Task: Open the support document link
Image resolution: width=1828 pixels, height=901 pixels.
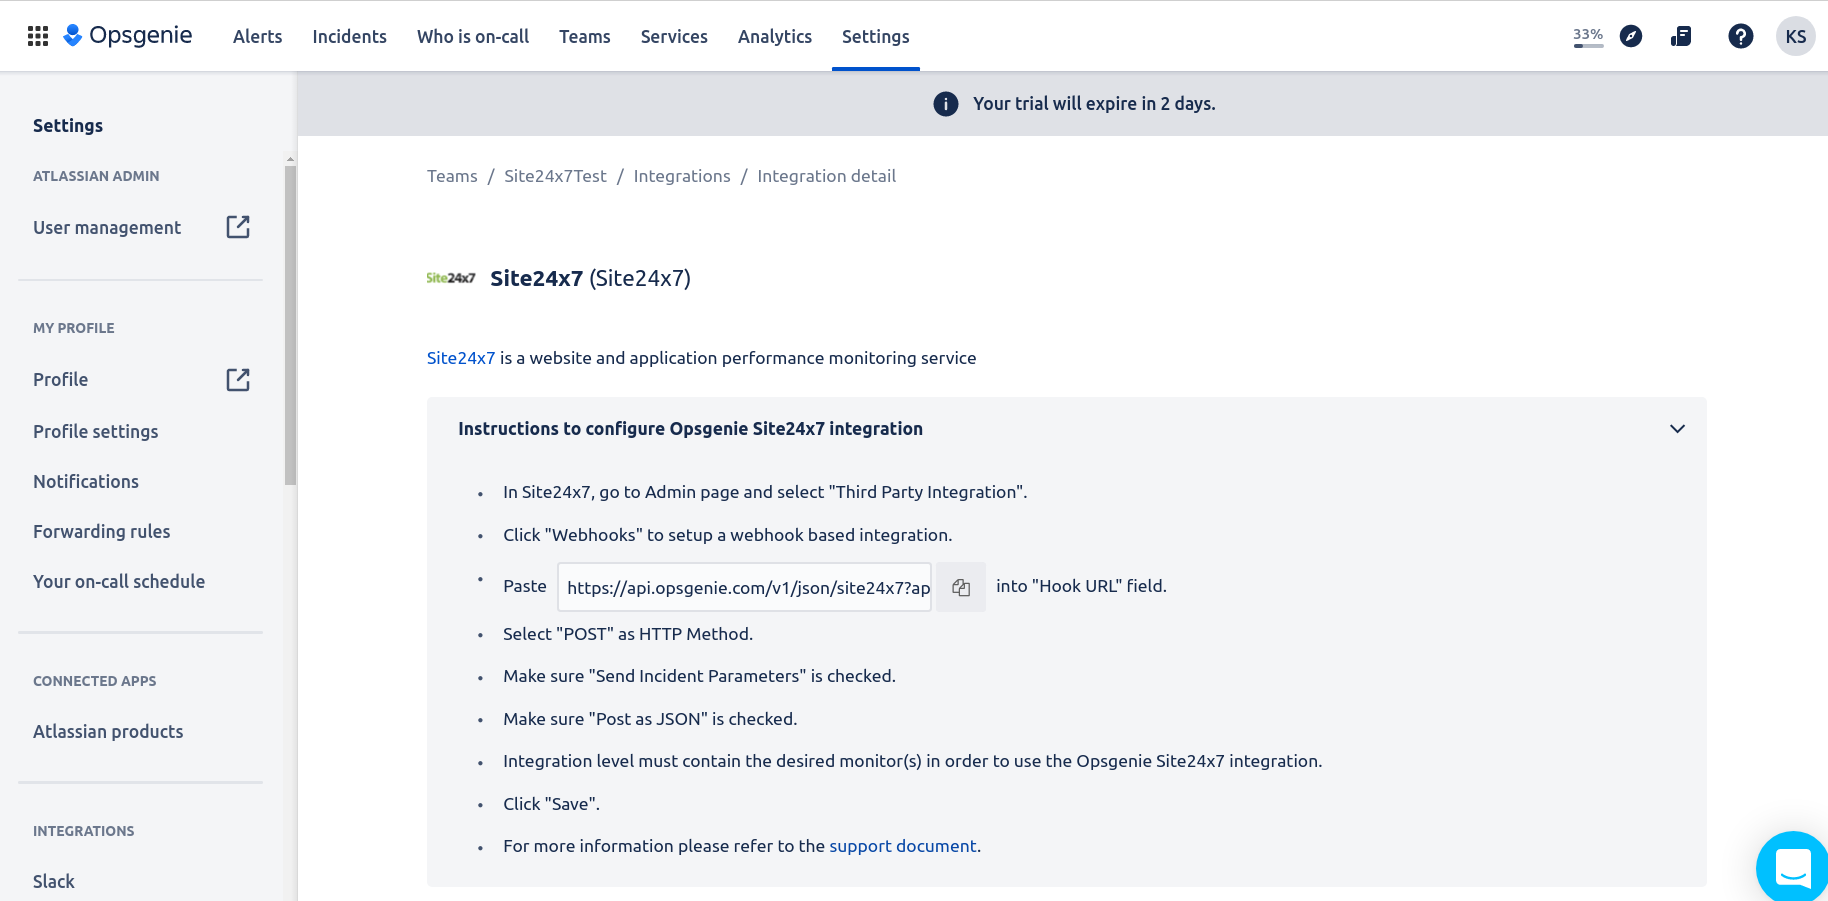Action: point(903,845)
